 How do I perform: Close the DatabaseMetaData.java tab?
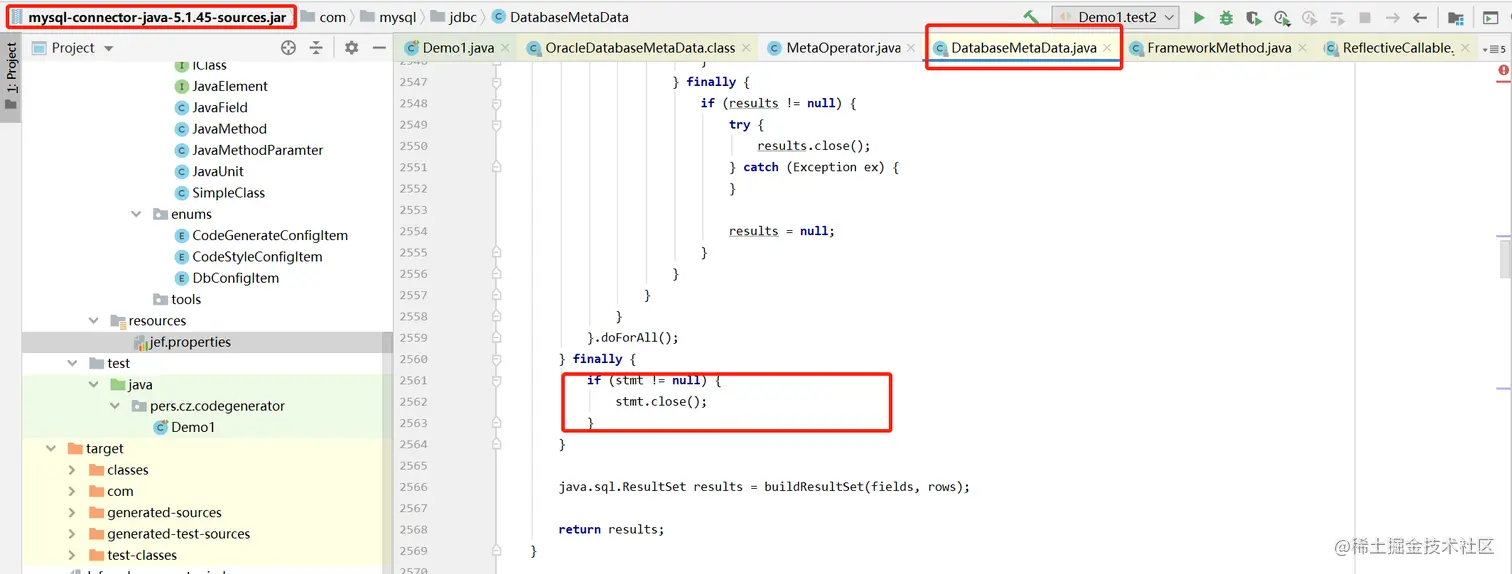tap(1107, 48)
